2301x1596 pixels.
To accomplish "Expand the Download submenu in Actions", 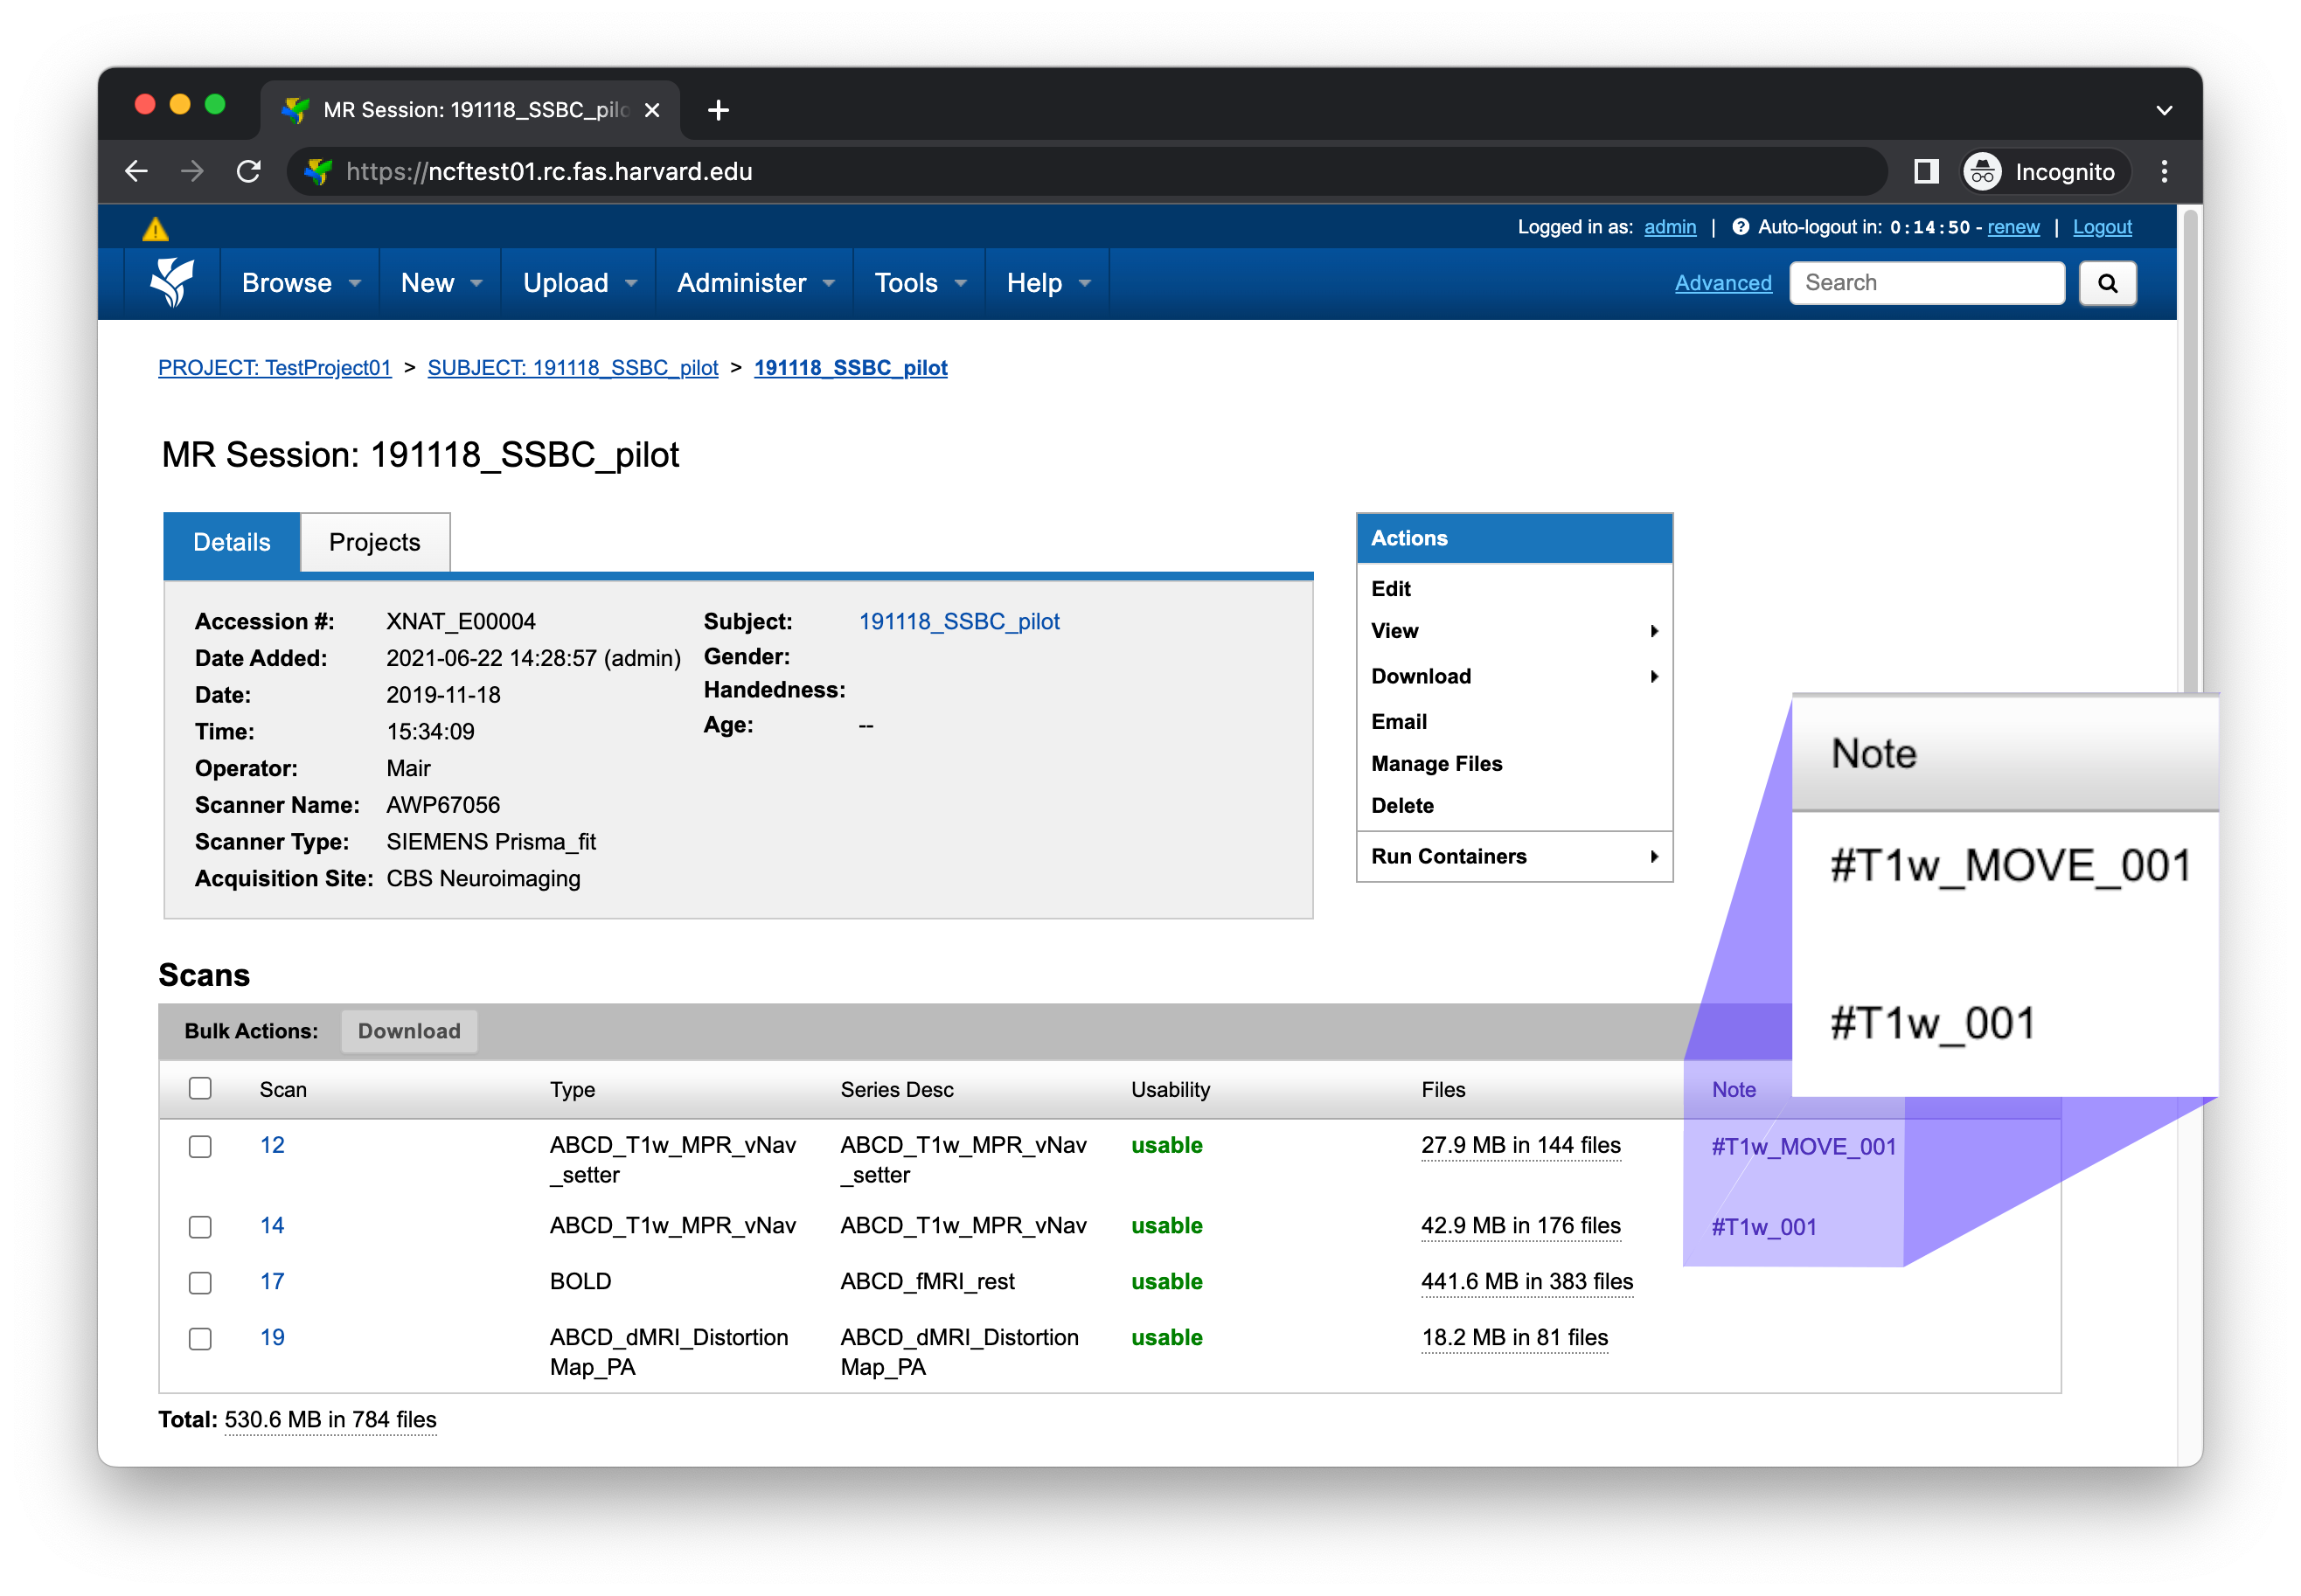I will click(1514, 676).
